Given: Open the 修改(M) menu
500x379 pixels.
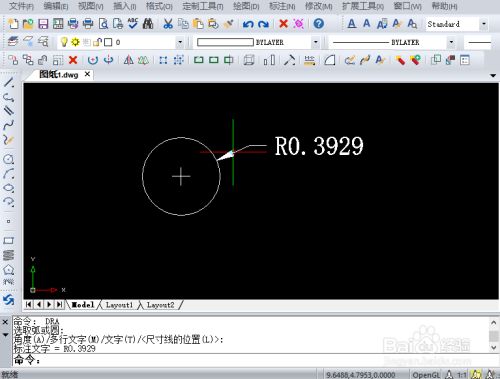Looking at the screenshot, I should (x=319, y=6).
